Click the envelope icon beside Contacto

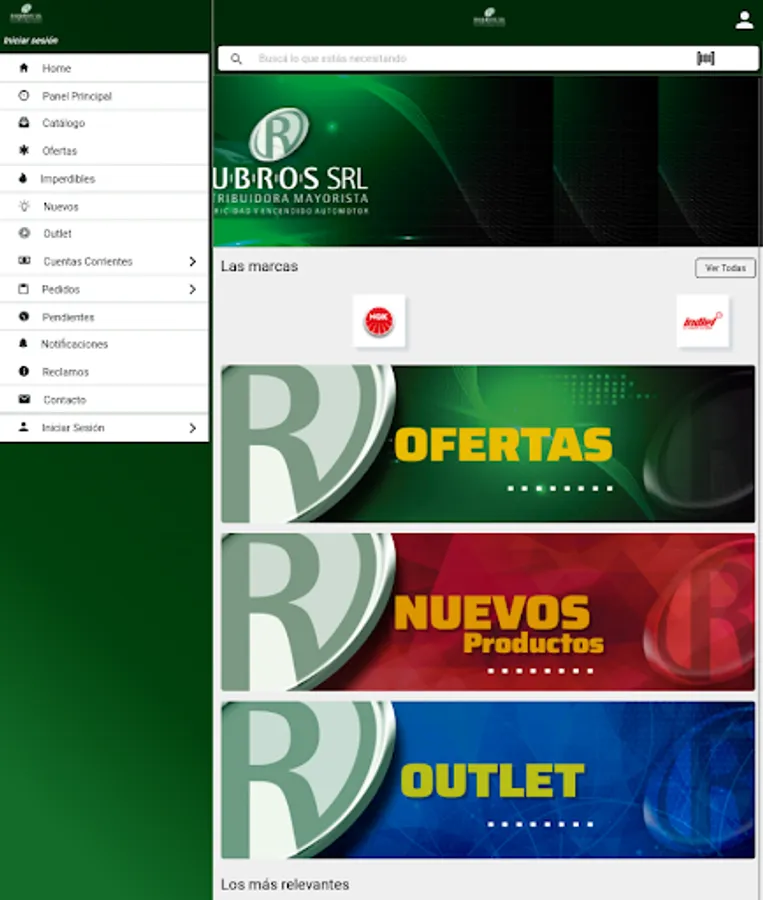(24, 399)
